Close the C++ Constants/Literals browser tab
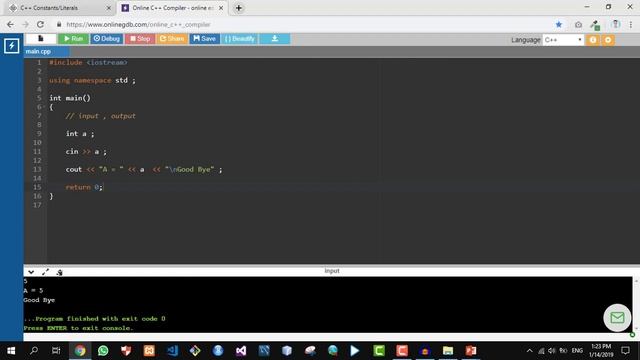The height and width of the screenshot is (360, 640). click(x=109, y=8)
